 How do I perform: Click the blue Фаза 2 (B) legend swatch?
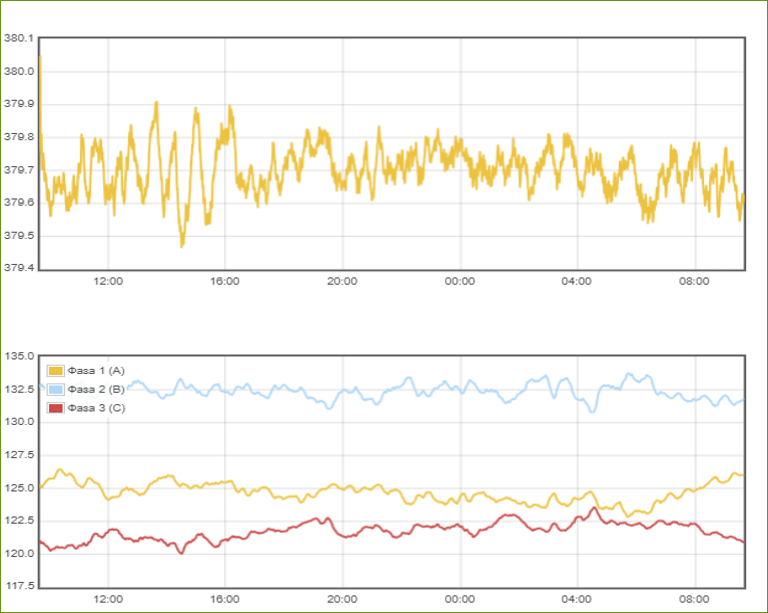(x=56, y=389)
